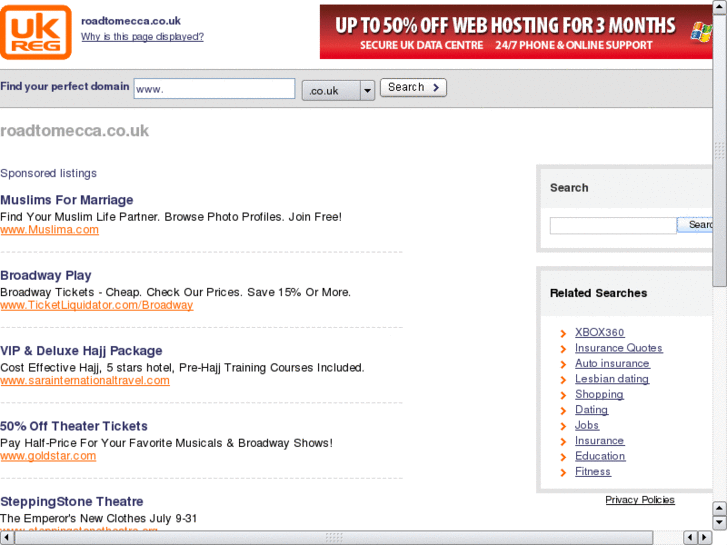Click horizontal scrollbar left arrow at far left
The width and height of the screenshot is (727, 545).
coord(6,538)
